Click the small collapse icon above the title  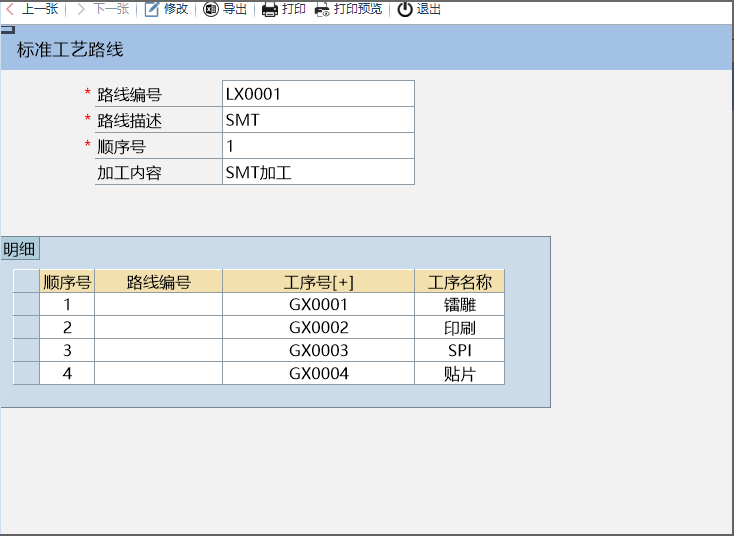tap(8, 30)
